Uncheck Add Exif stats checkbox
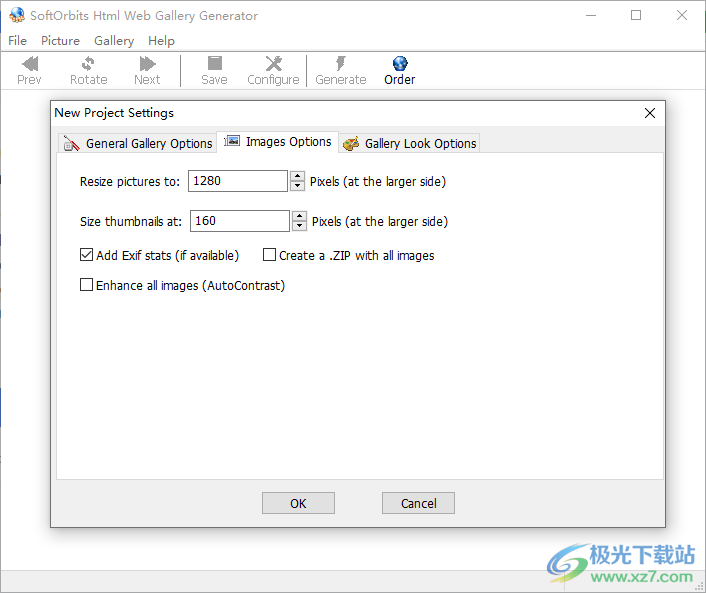706x593 pixels. pos(86,255)
